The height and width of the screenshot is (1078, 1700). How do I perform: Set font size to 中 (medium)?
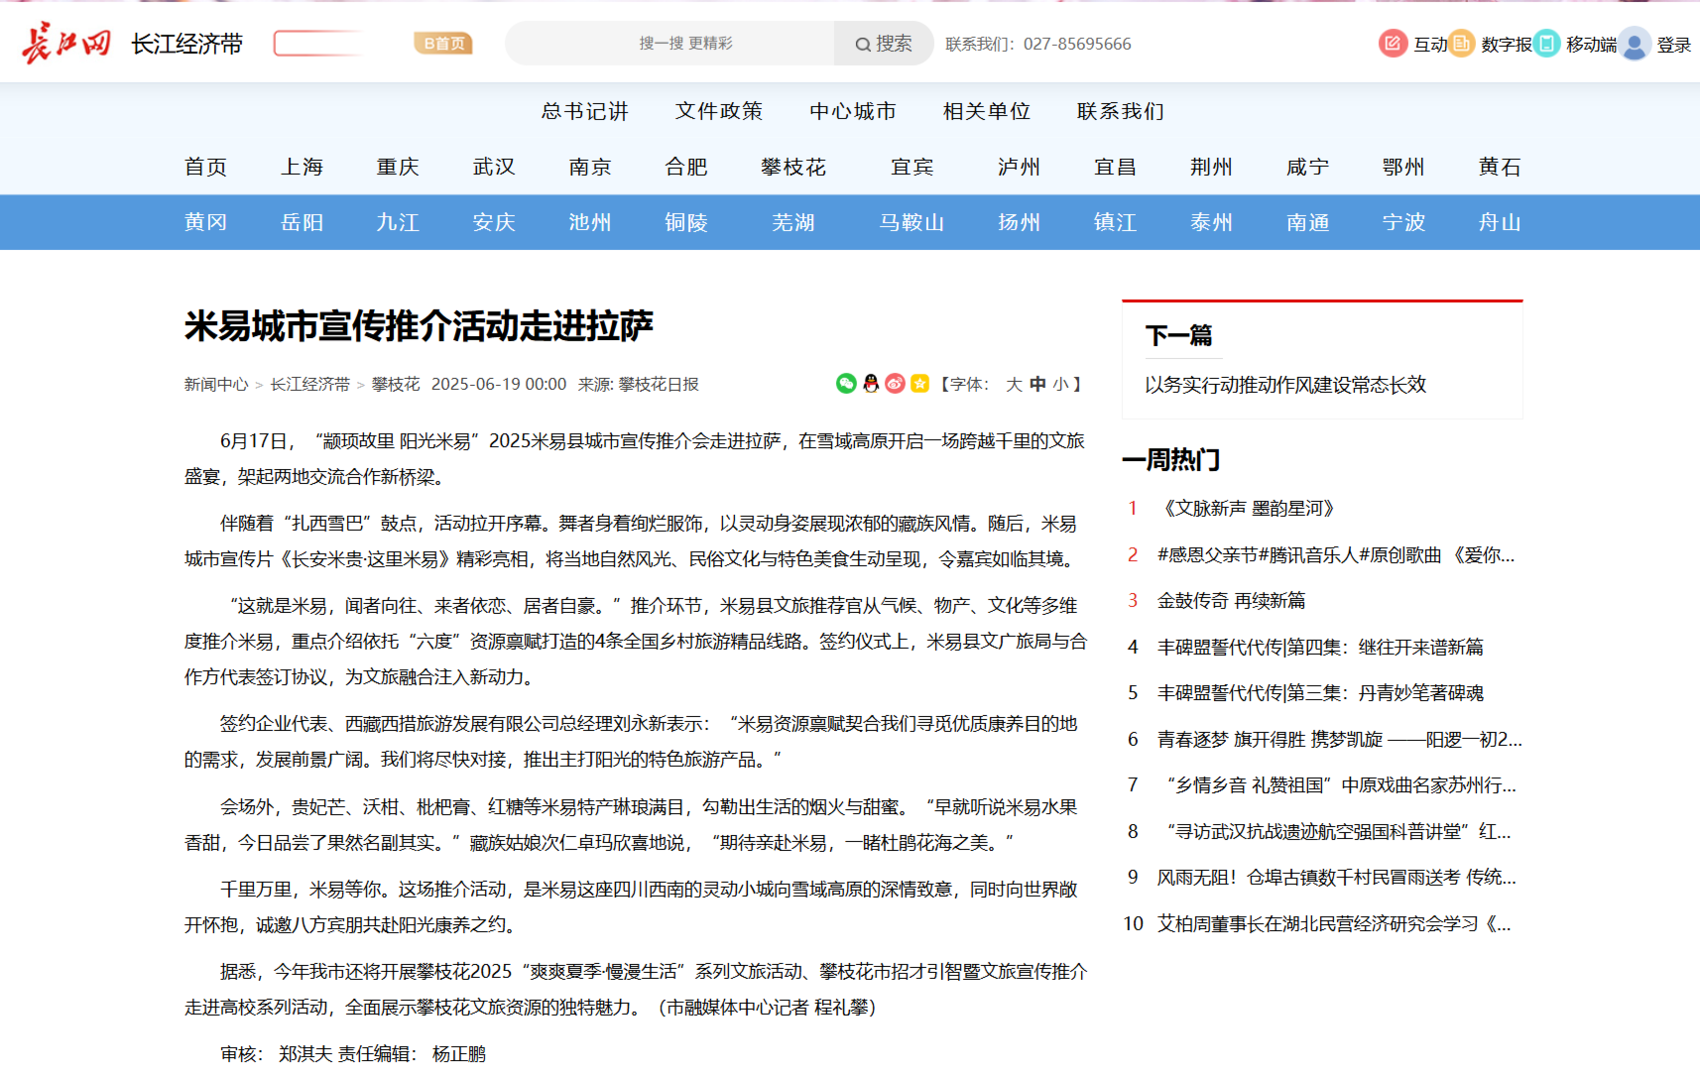pos(1037,385)
